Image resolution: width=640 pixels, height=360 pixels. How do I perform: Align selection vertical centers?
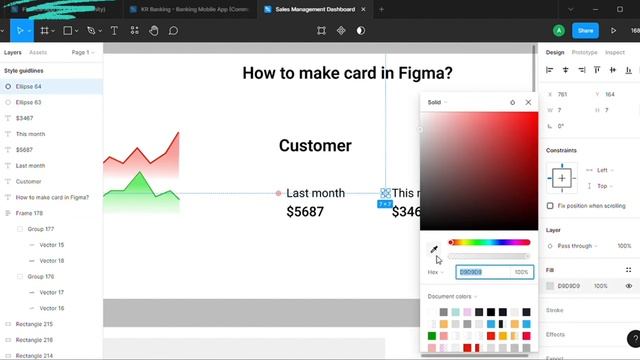coord(613,70)
